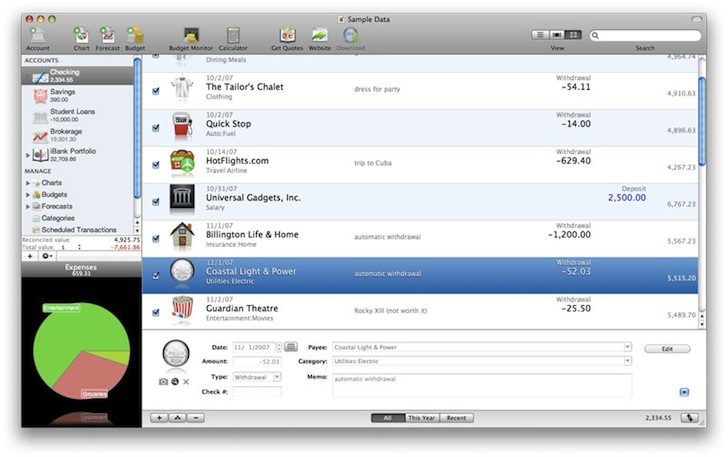Launch the Budget Monitor tool

191,36
